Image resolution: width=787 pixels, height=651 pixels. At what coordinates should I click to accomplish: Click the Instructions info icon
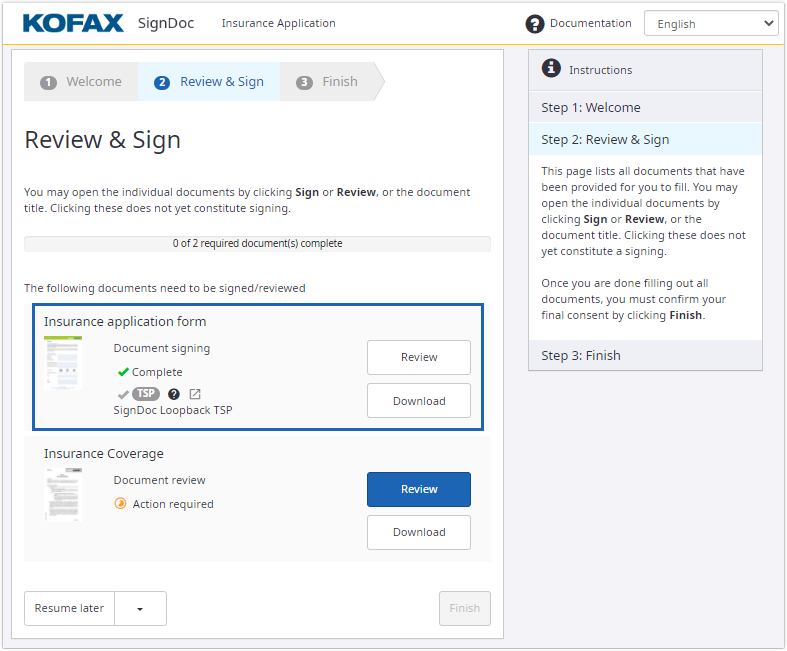(x=551, y=68)
